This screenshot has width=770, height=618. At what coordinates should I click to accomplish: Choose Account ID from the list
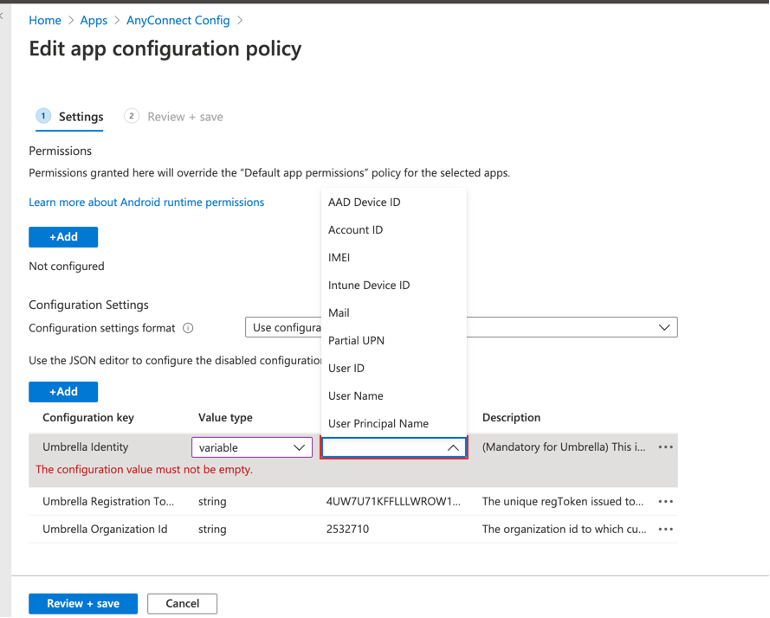click(x=355, y=230)
